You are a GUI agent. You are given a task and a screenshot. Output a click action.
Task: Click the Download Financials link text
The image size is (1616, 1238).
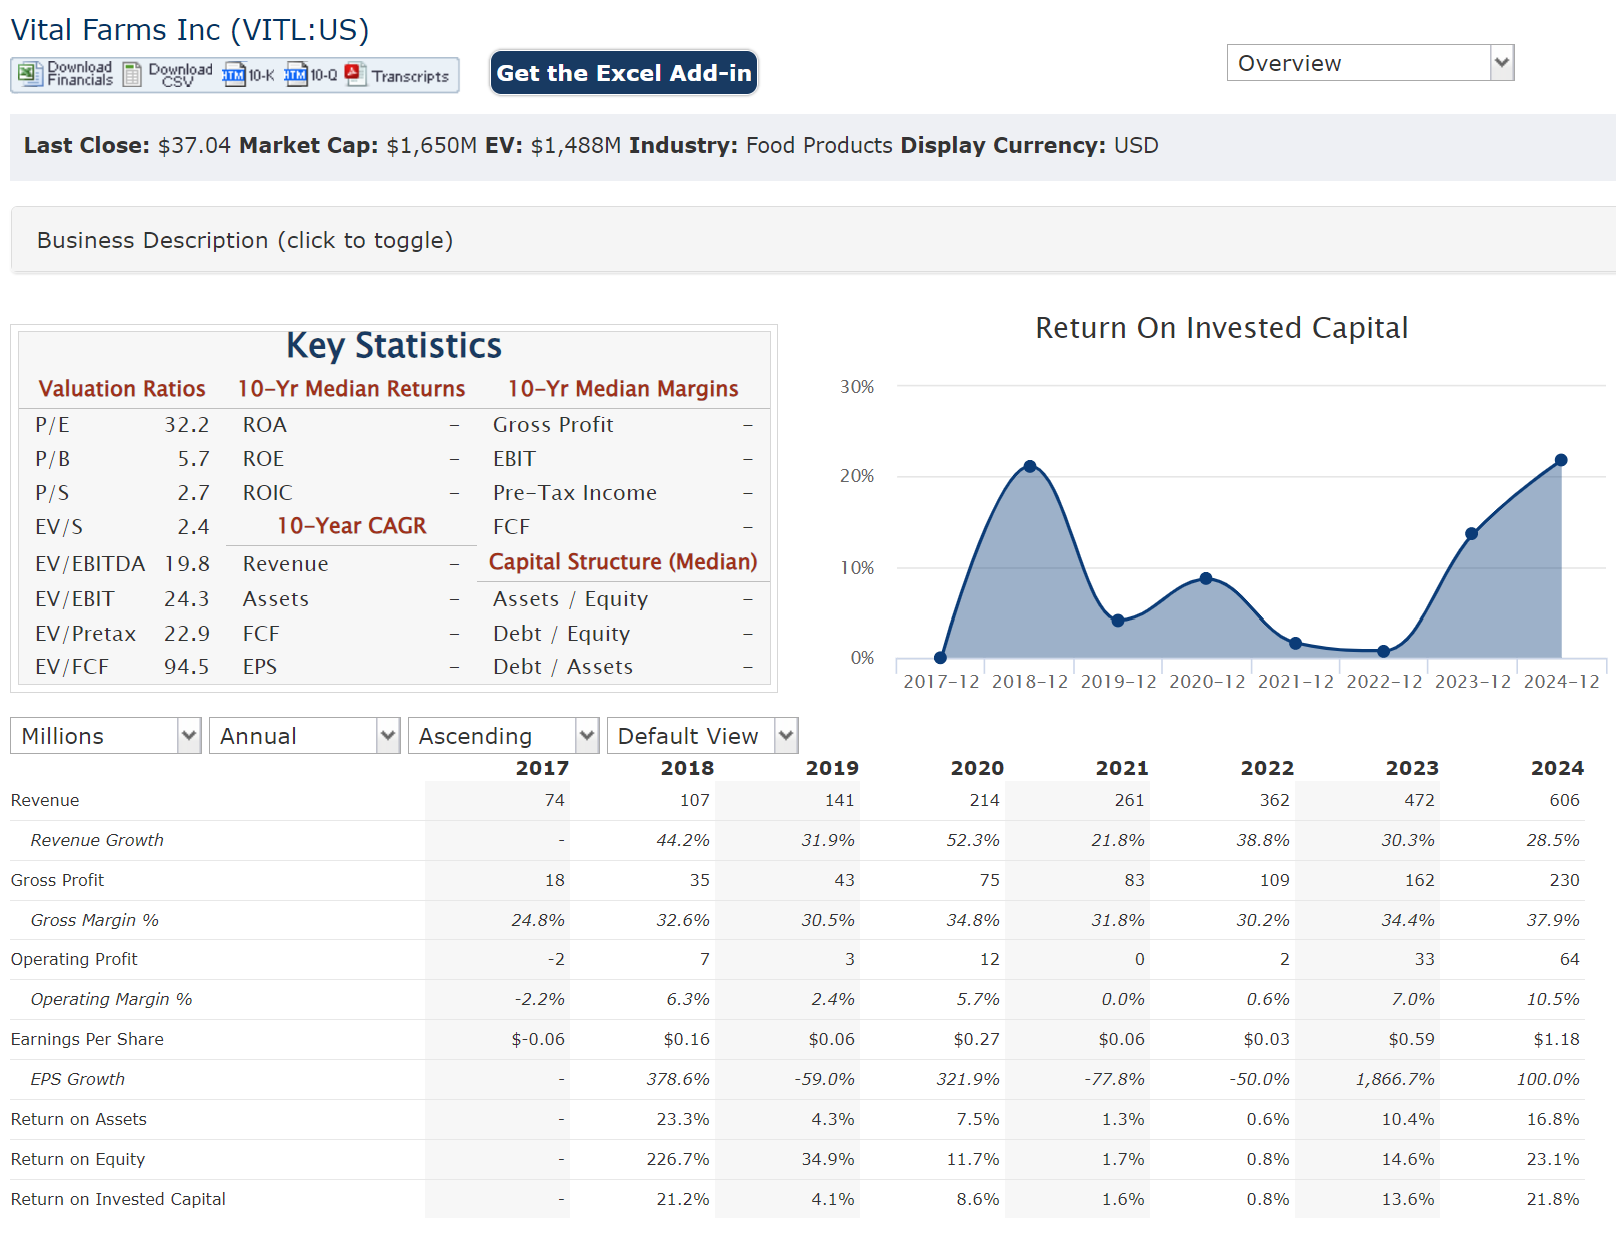80,74
